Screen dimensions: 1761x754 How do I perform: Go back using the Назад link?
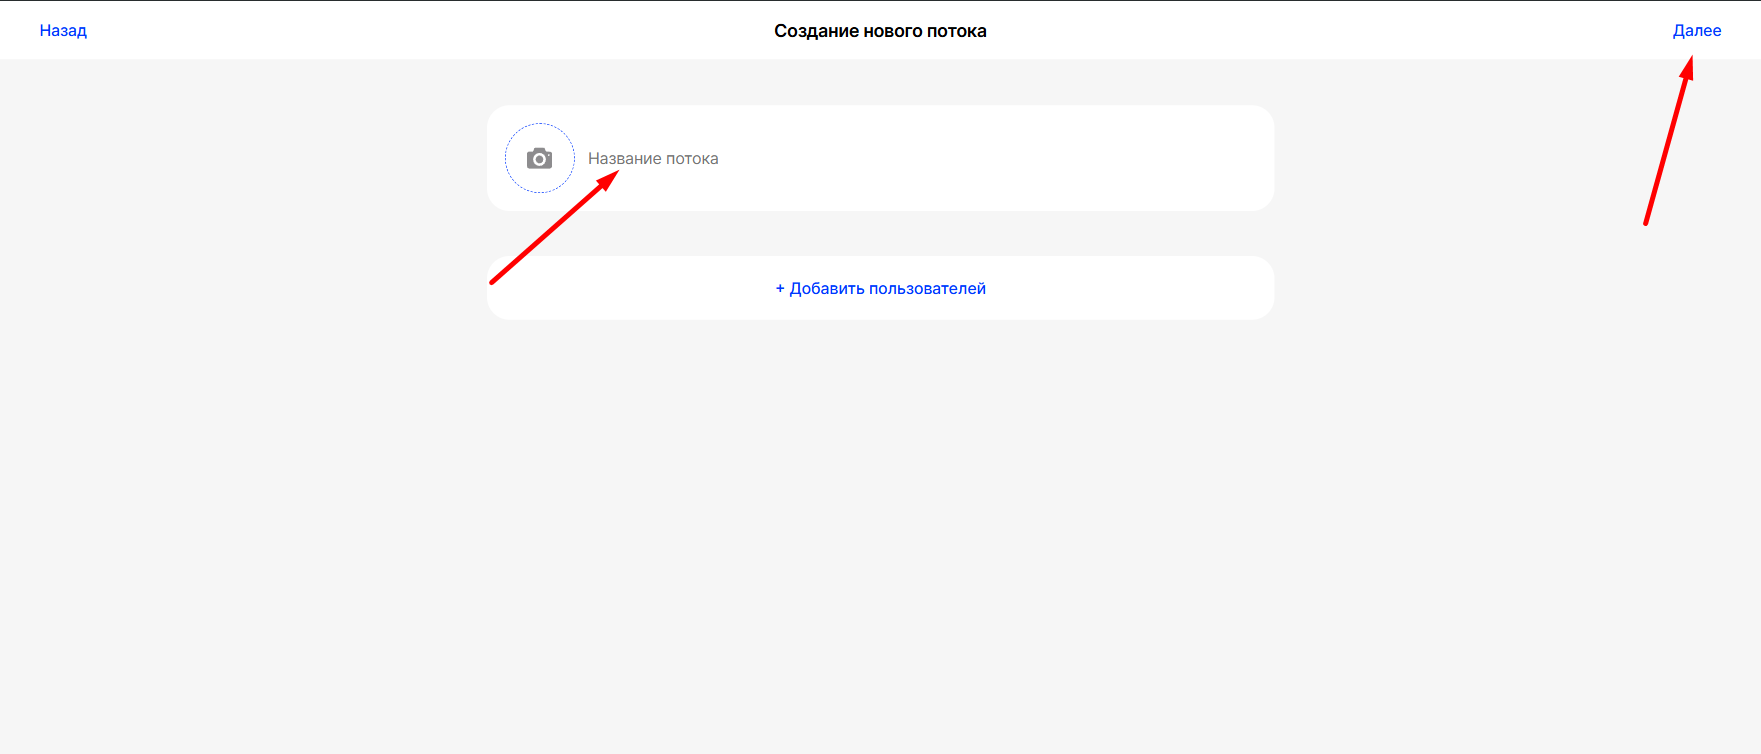63,31
